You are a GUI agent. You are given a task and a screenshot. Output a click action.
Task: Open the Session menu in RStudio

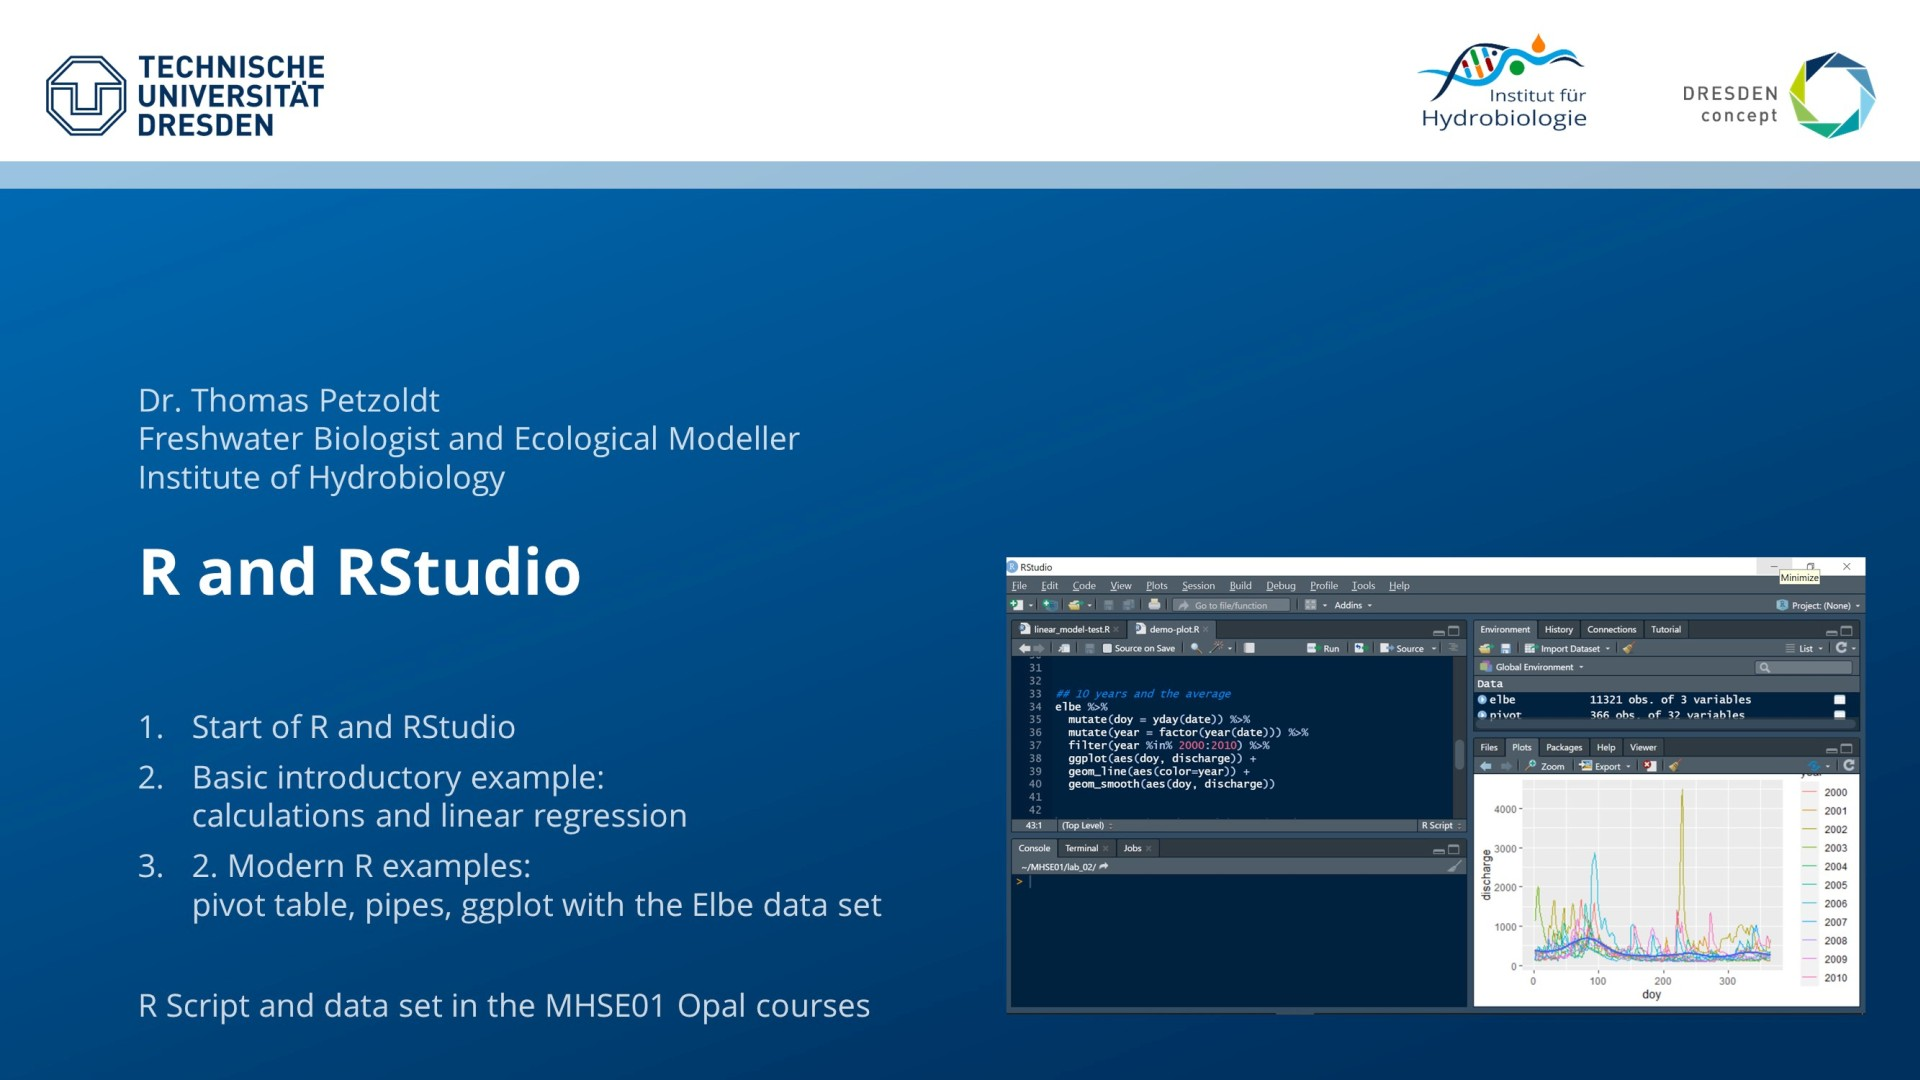click(x=1198, y=586)
